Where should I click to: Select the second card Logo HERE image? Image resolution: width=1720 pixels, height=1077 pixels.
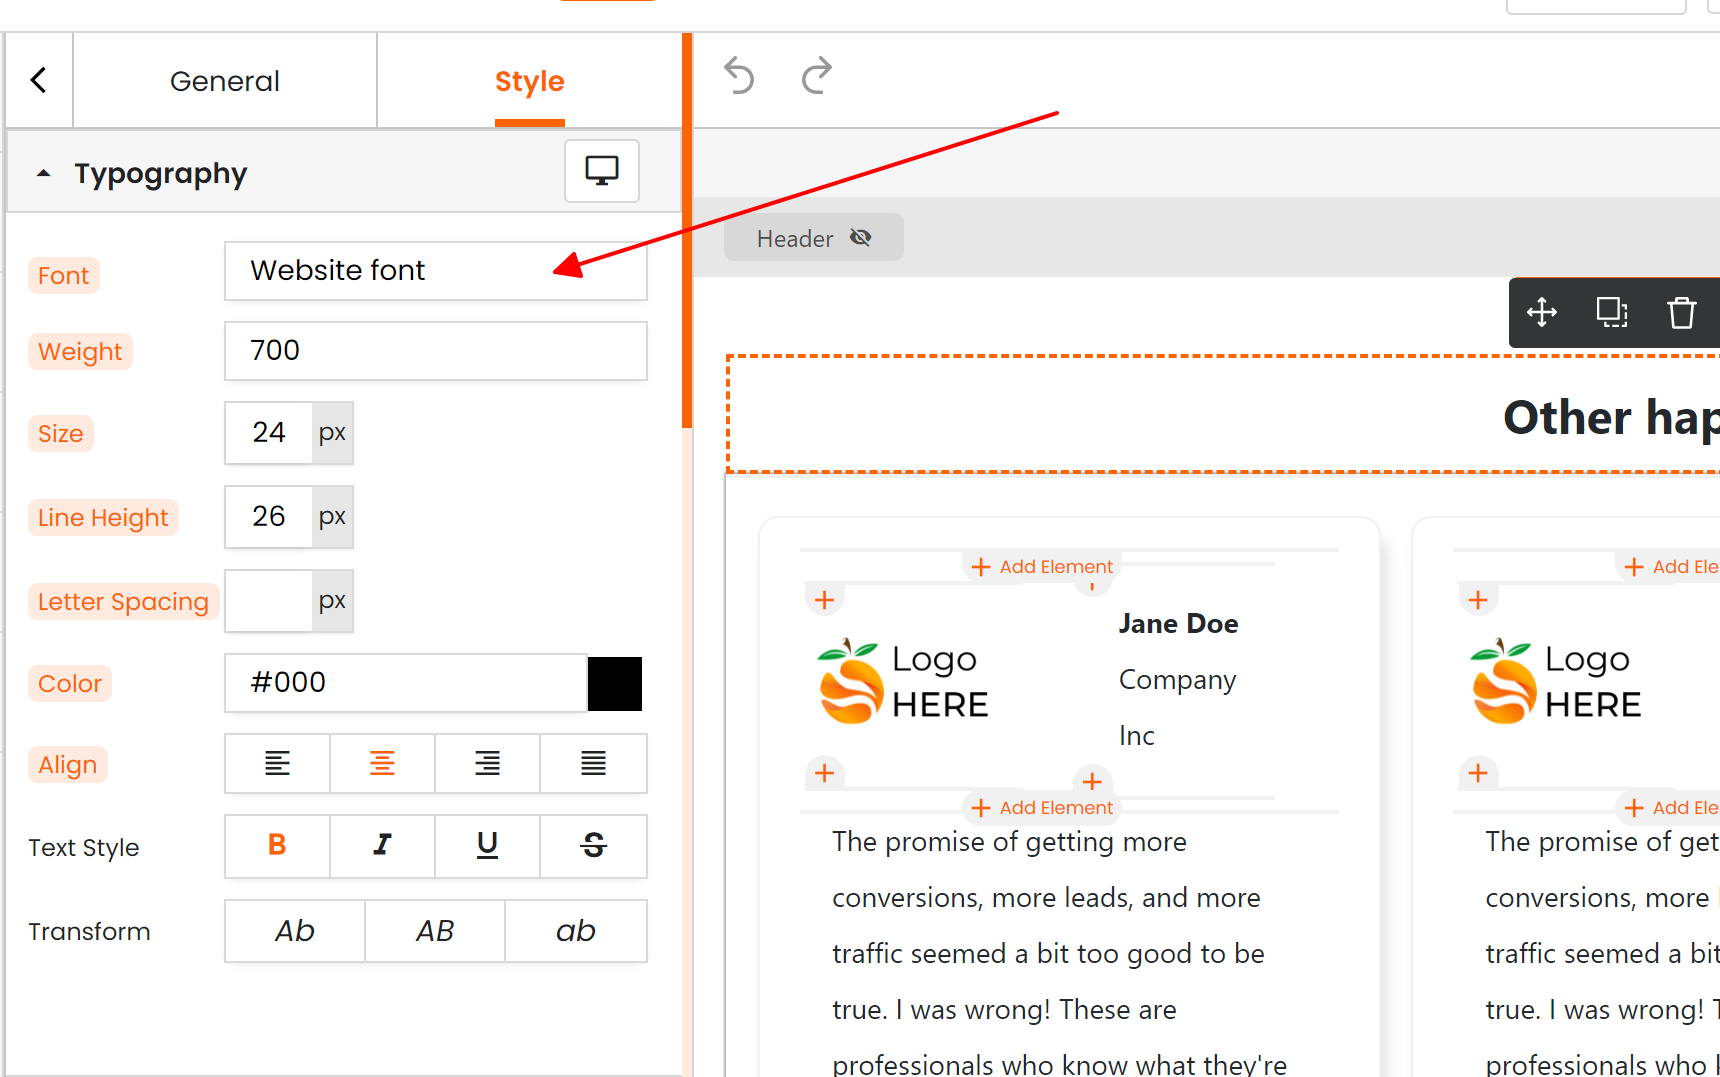(1556, 682)
